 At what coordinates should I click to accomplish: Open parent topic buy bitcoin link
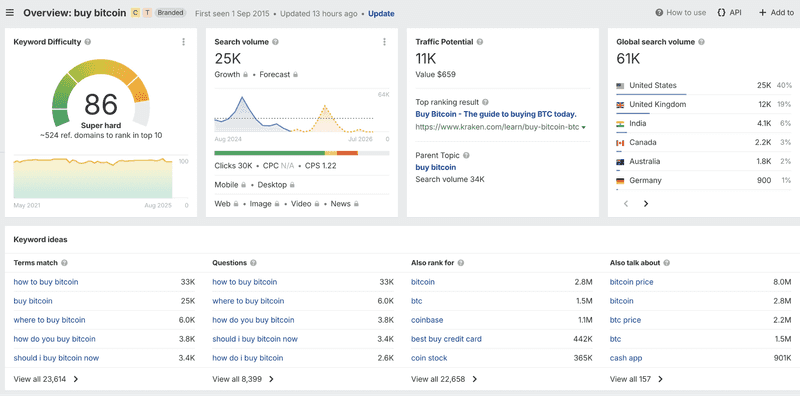click(436, 167)
